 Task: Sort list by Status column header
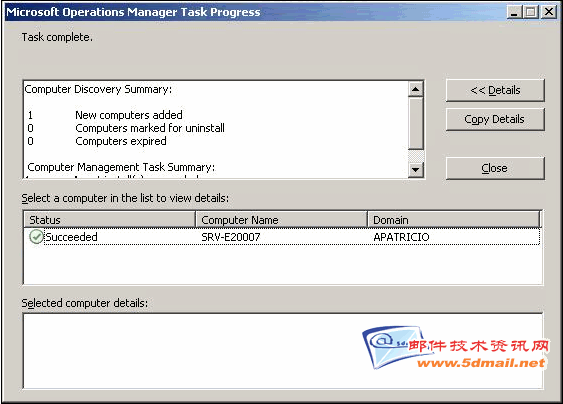click(x=110, y=219)
